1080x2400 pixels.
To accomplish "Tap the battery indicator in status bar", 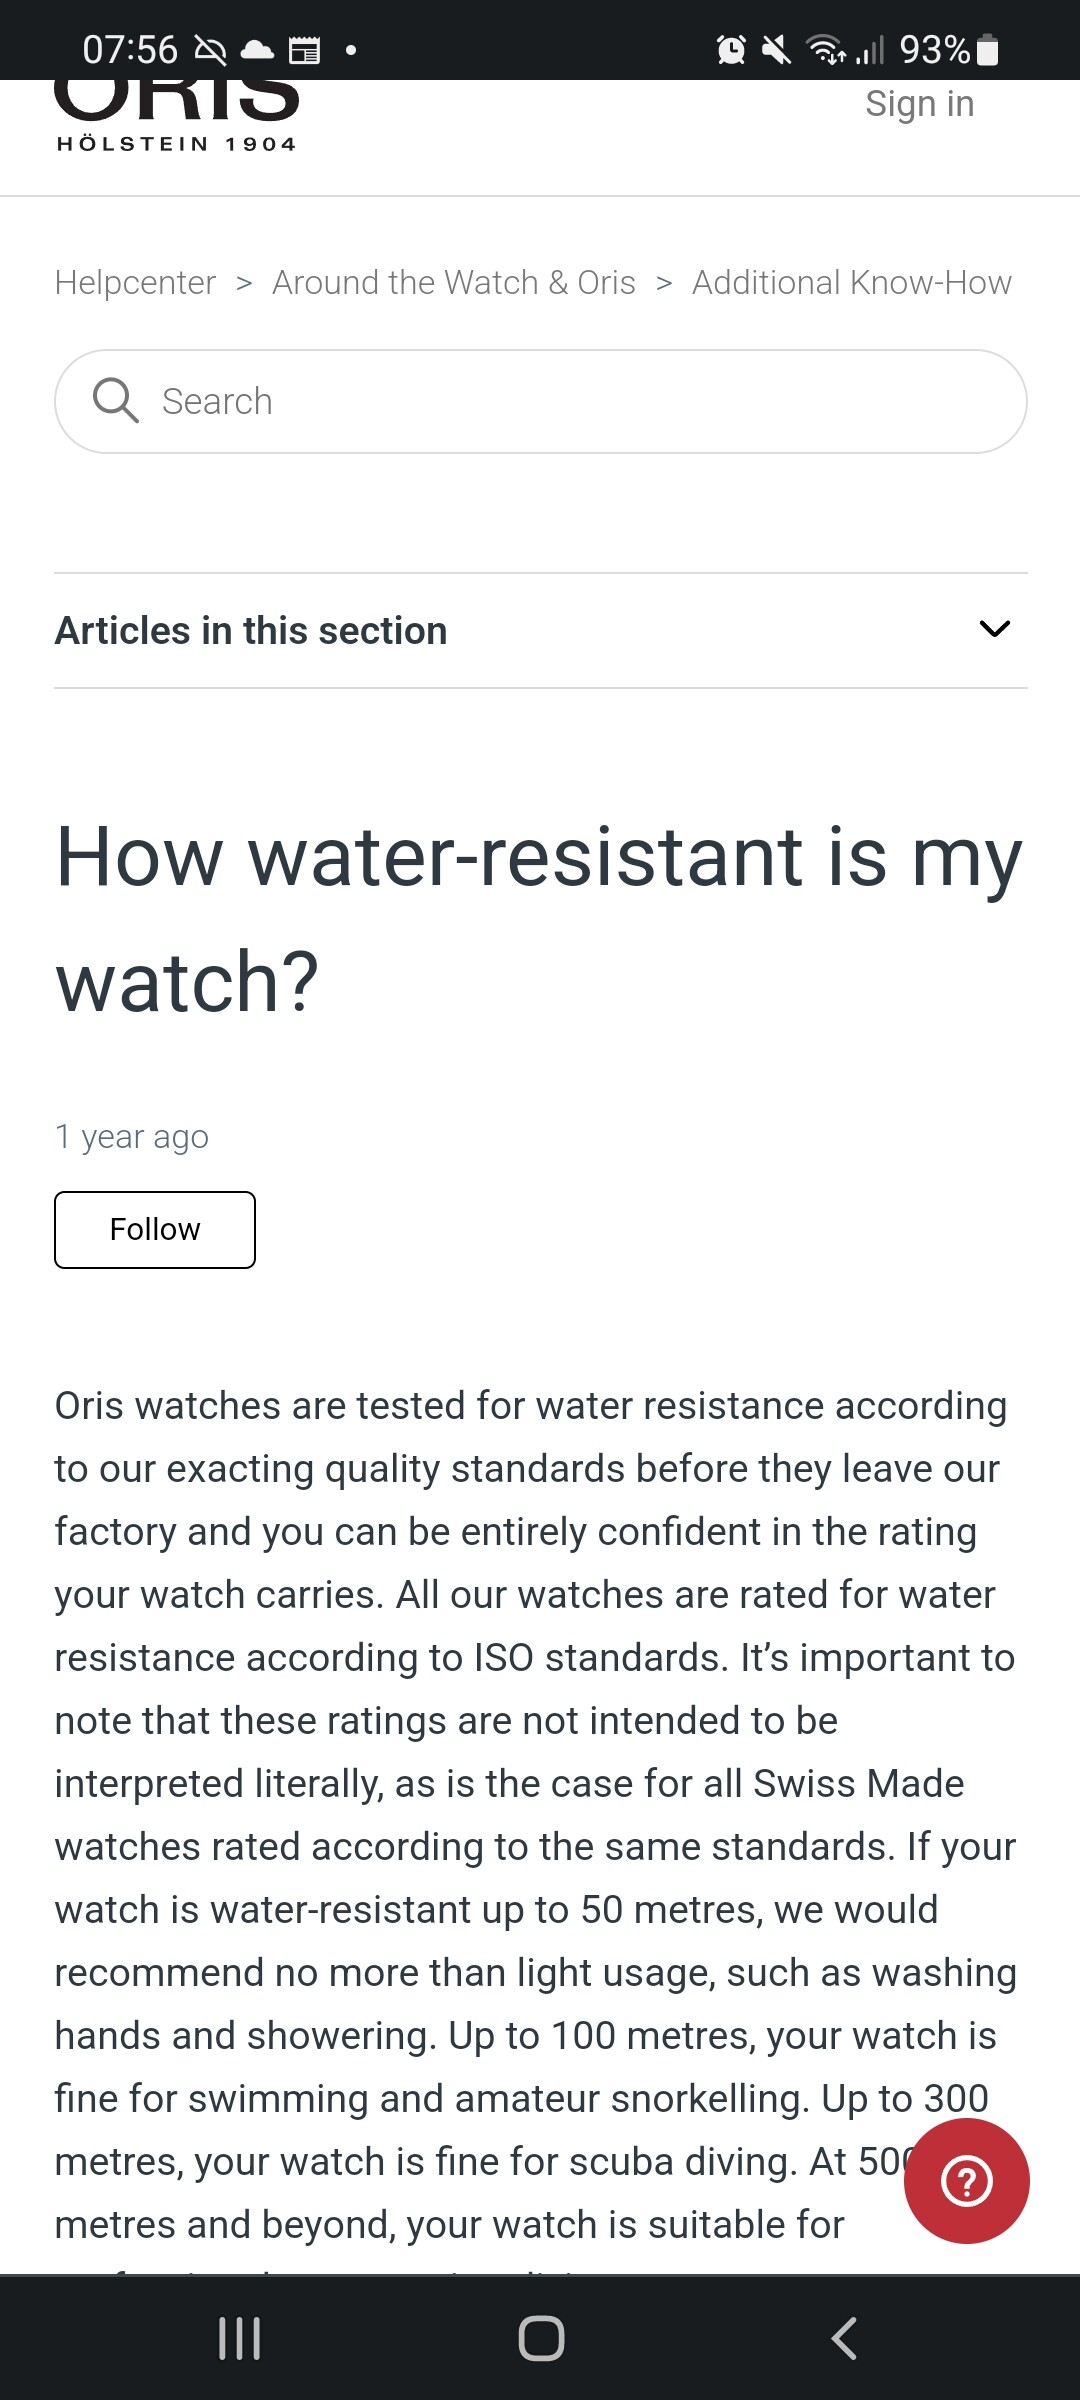I will [987, 49].
